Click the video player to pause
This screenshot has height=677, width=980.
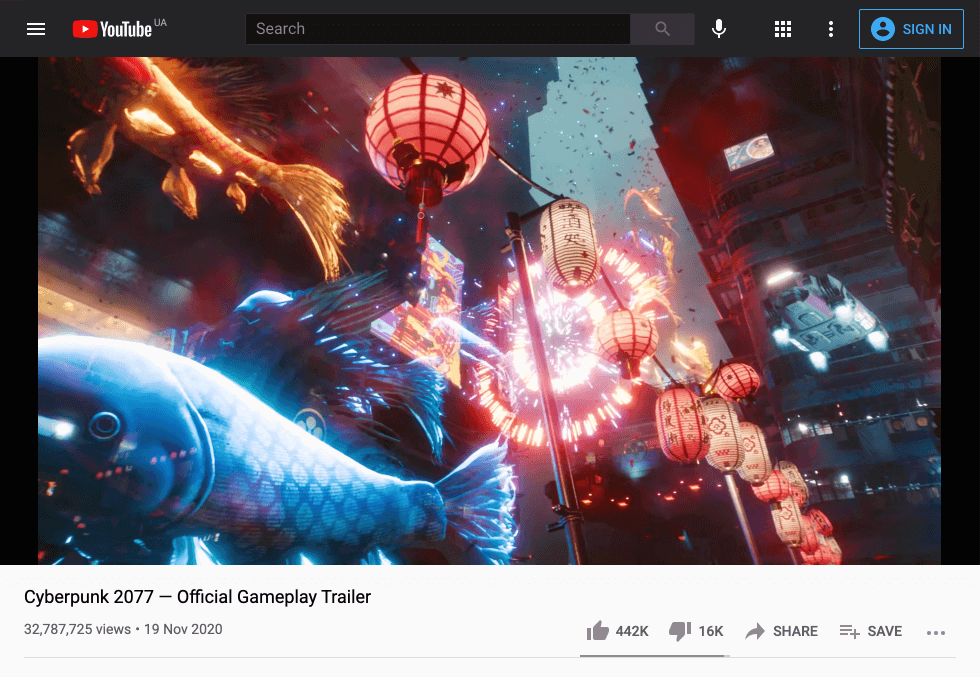489,311
